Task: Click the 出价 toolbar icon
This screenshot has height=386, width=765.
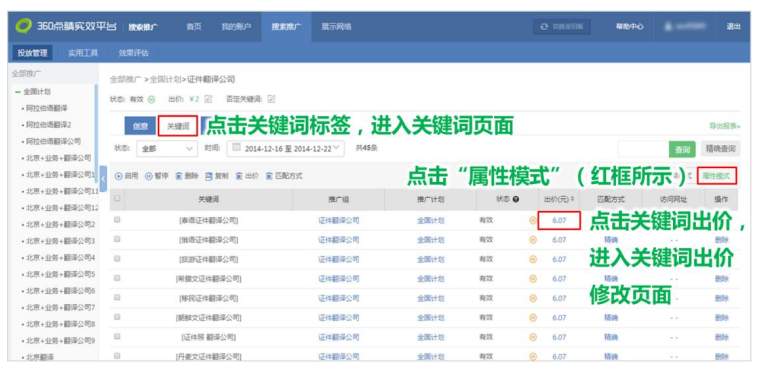Action: tap(239, 176)
